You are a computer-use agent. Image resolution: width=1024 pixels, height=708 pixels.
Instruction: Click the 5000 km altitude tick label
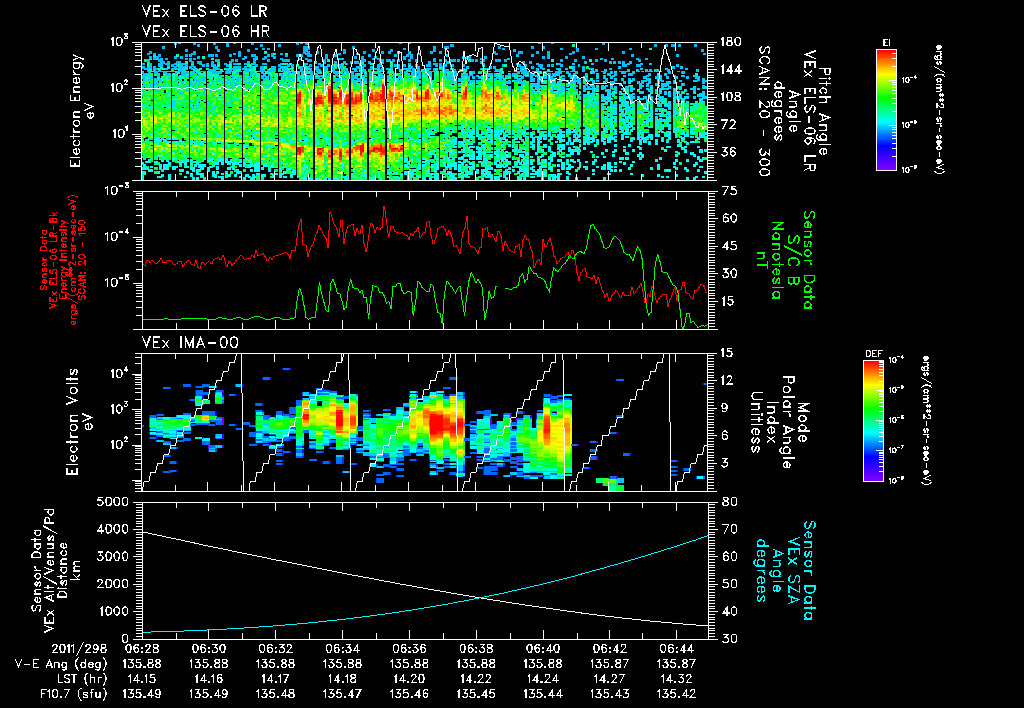tap(112, 502)
